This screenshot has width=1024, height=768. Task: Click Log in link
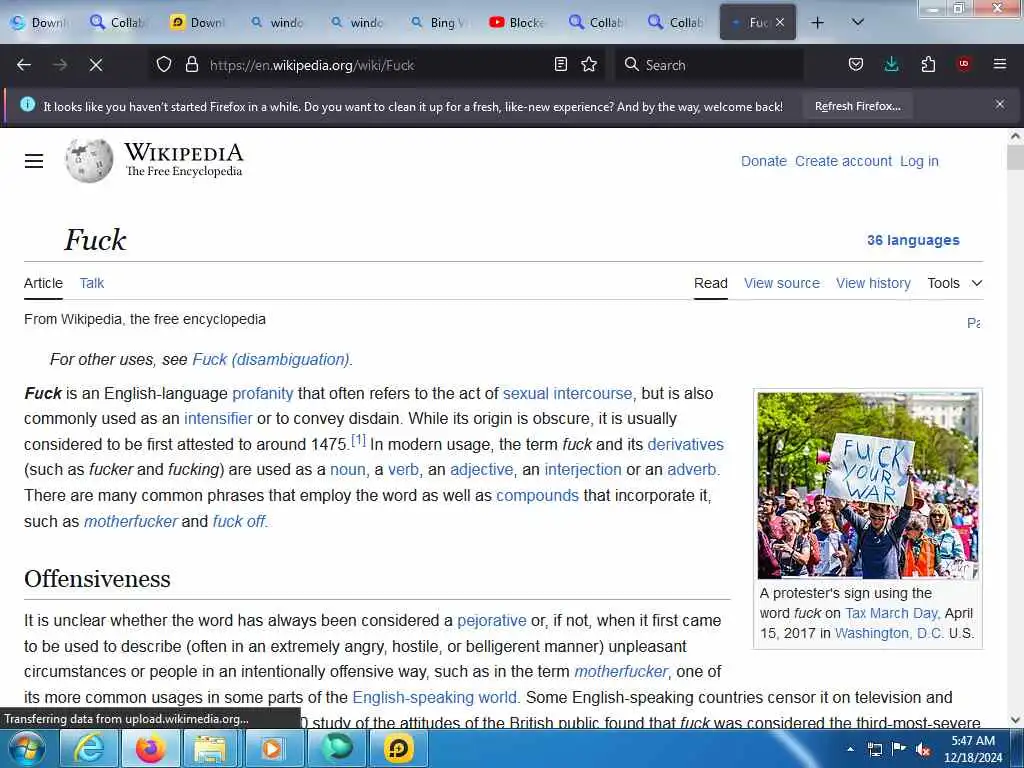point(919,161)
